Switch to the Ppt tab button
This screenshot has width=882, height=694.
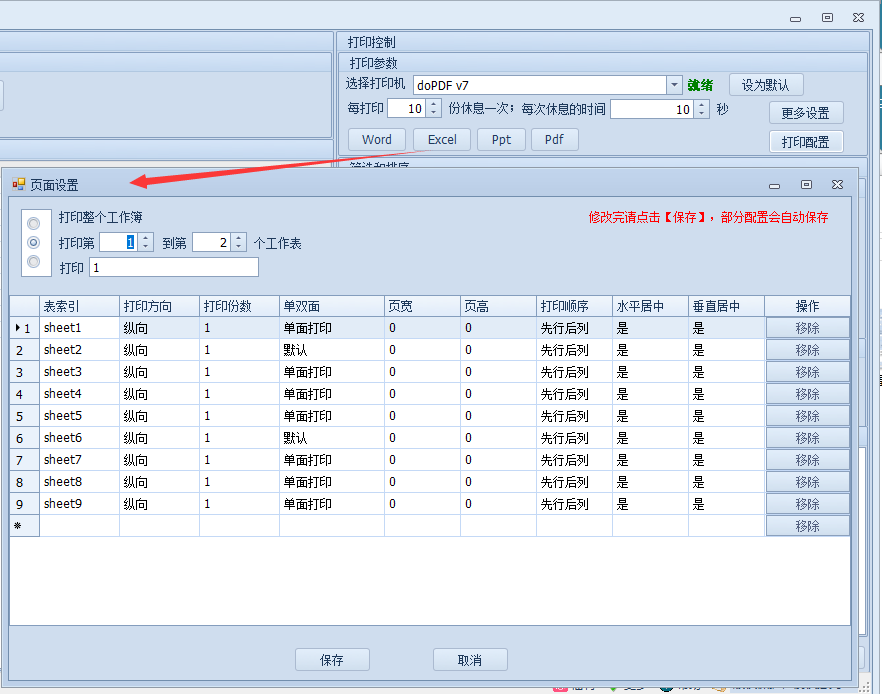tap(501, 139)
